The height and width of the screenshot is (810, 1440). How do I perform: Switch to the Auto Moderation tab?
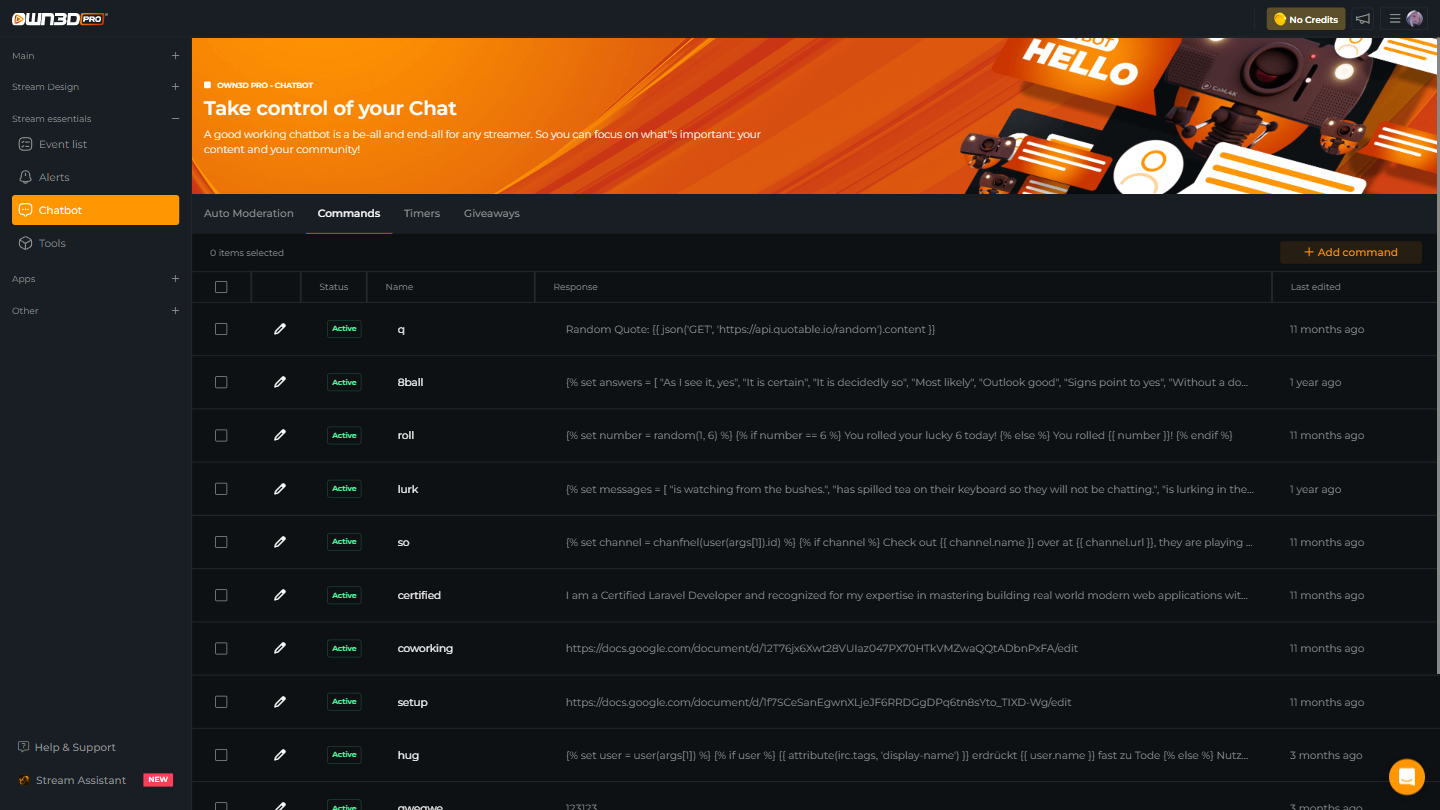pyautogui.click(x=249, y=213)
